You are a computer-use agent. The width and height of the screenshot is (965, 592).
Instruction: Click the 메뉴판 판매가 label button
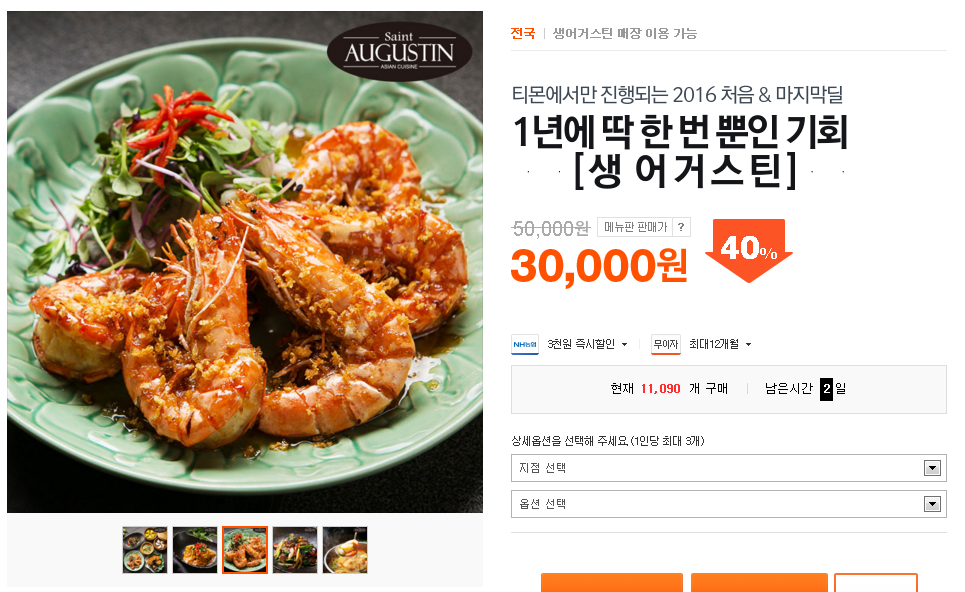coord(635,227)
